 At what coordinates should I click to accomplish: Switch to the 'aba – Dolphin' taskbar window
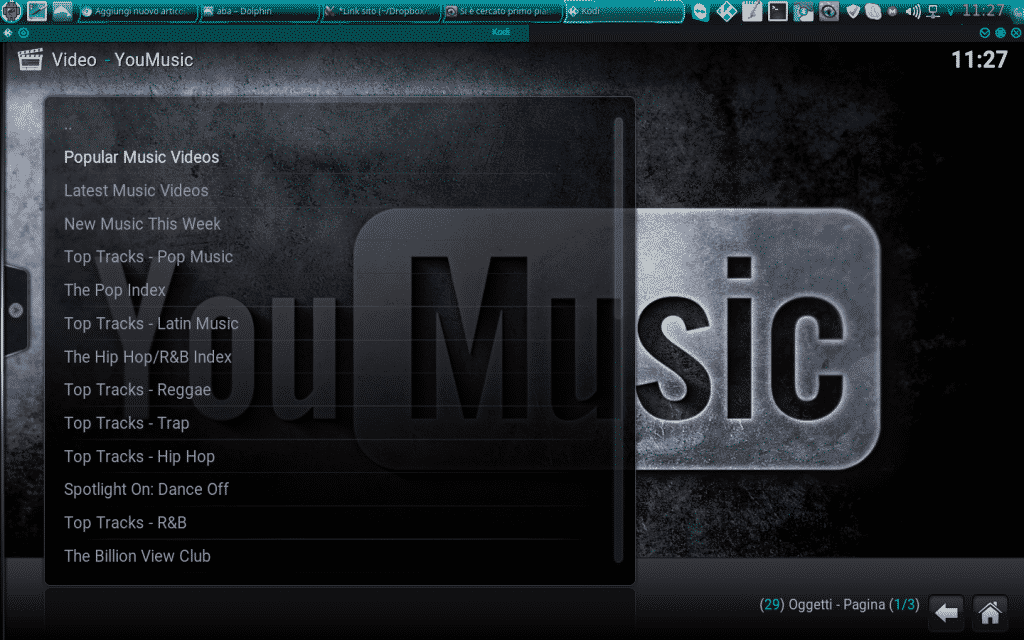(259, 12)
